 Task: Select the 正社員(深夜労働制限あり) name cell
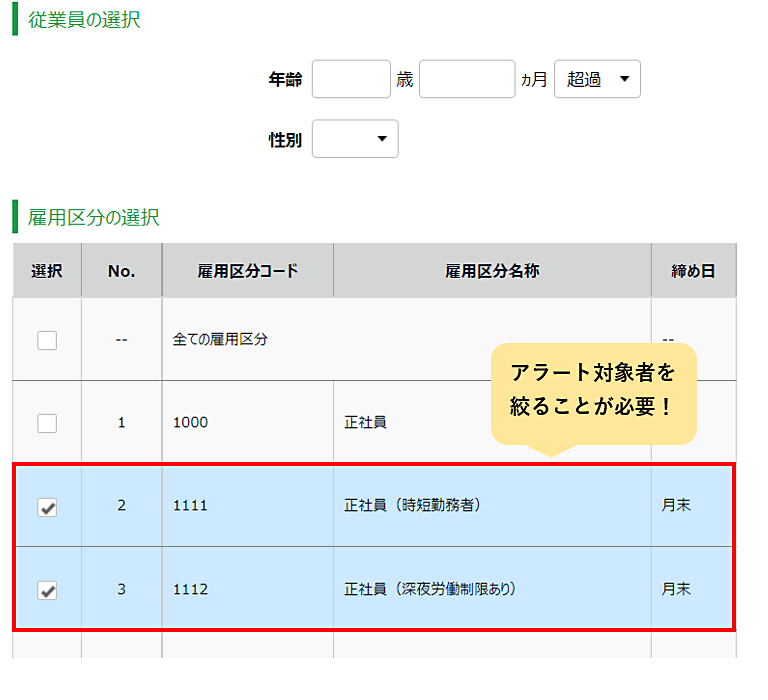pos(492,589)
